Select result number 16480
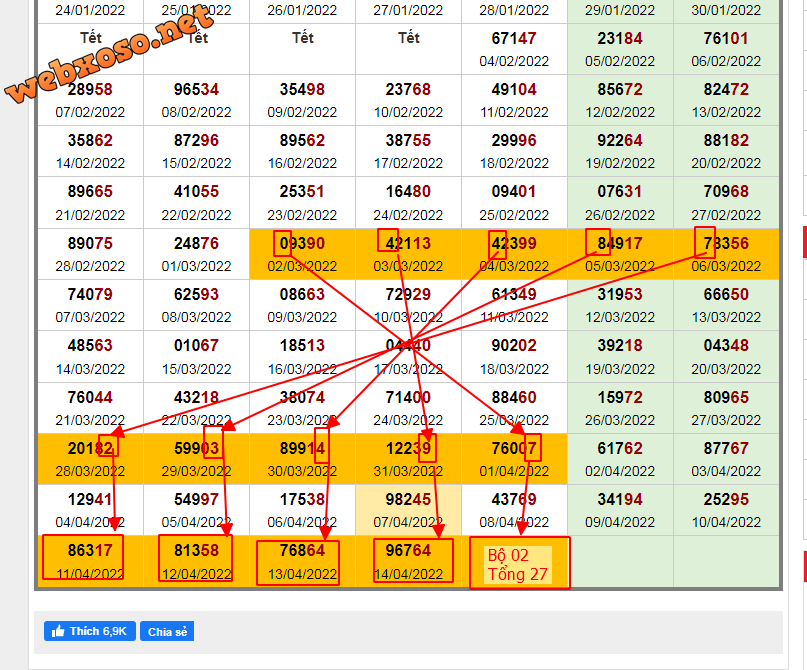Viewport: 807px width, 670px height. pos(408,191)
